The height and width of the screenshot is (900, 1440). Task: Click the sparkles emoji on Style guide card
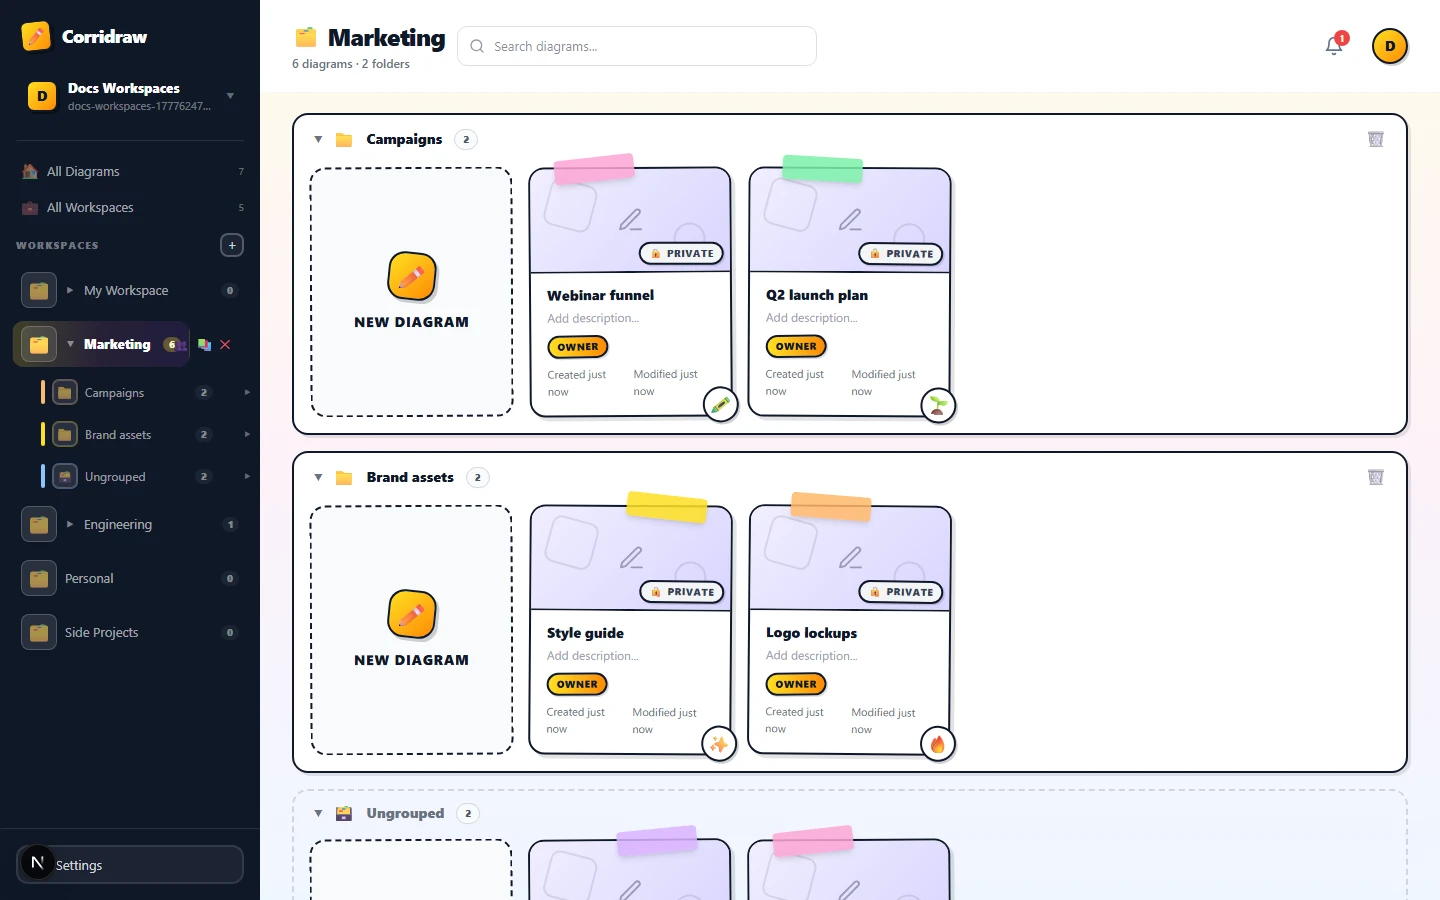coord(719,744)
